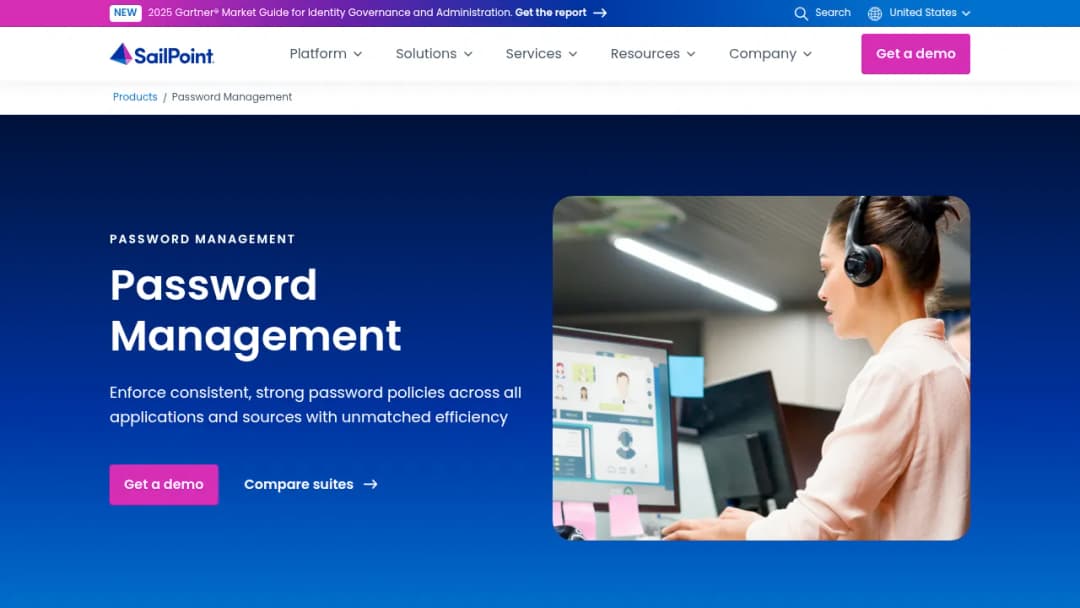Image resolution: width=1080 pixels, height=608 pixels.
Task: Open the Get the report link
Action: pyautogui.click(x=561, y=12)
